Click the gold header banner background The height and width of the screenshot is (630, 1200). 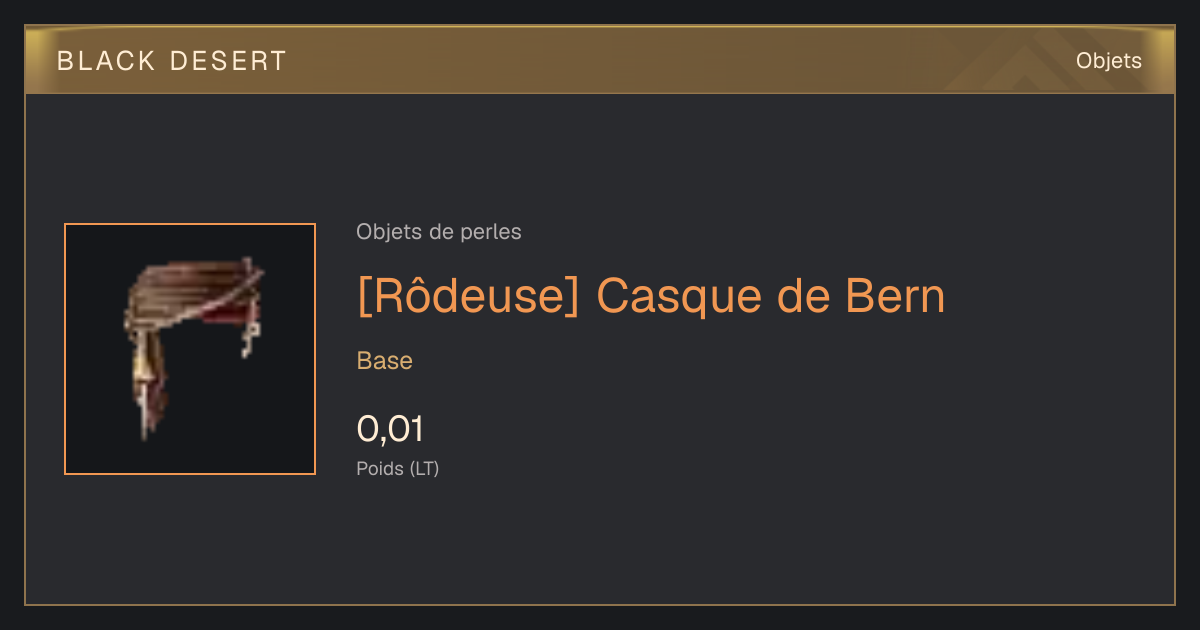pos(600,61)
